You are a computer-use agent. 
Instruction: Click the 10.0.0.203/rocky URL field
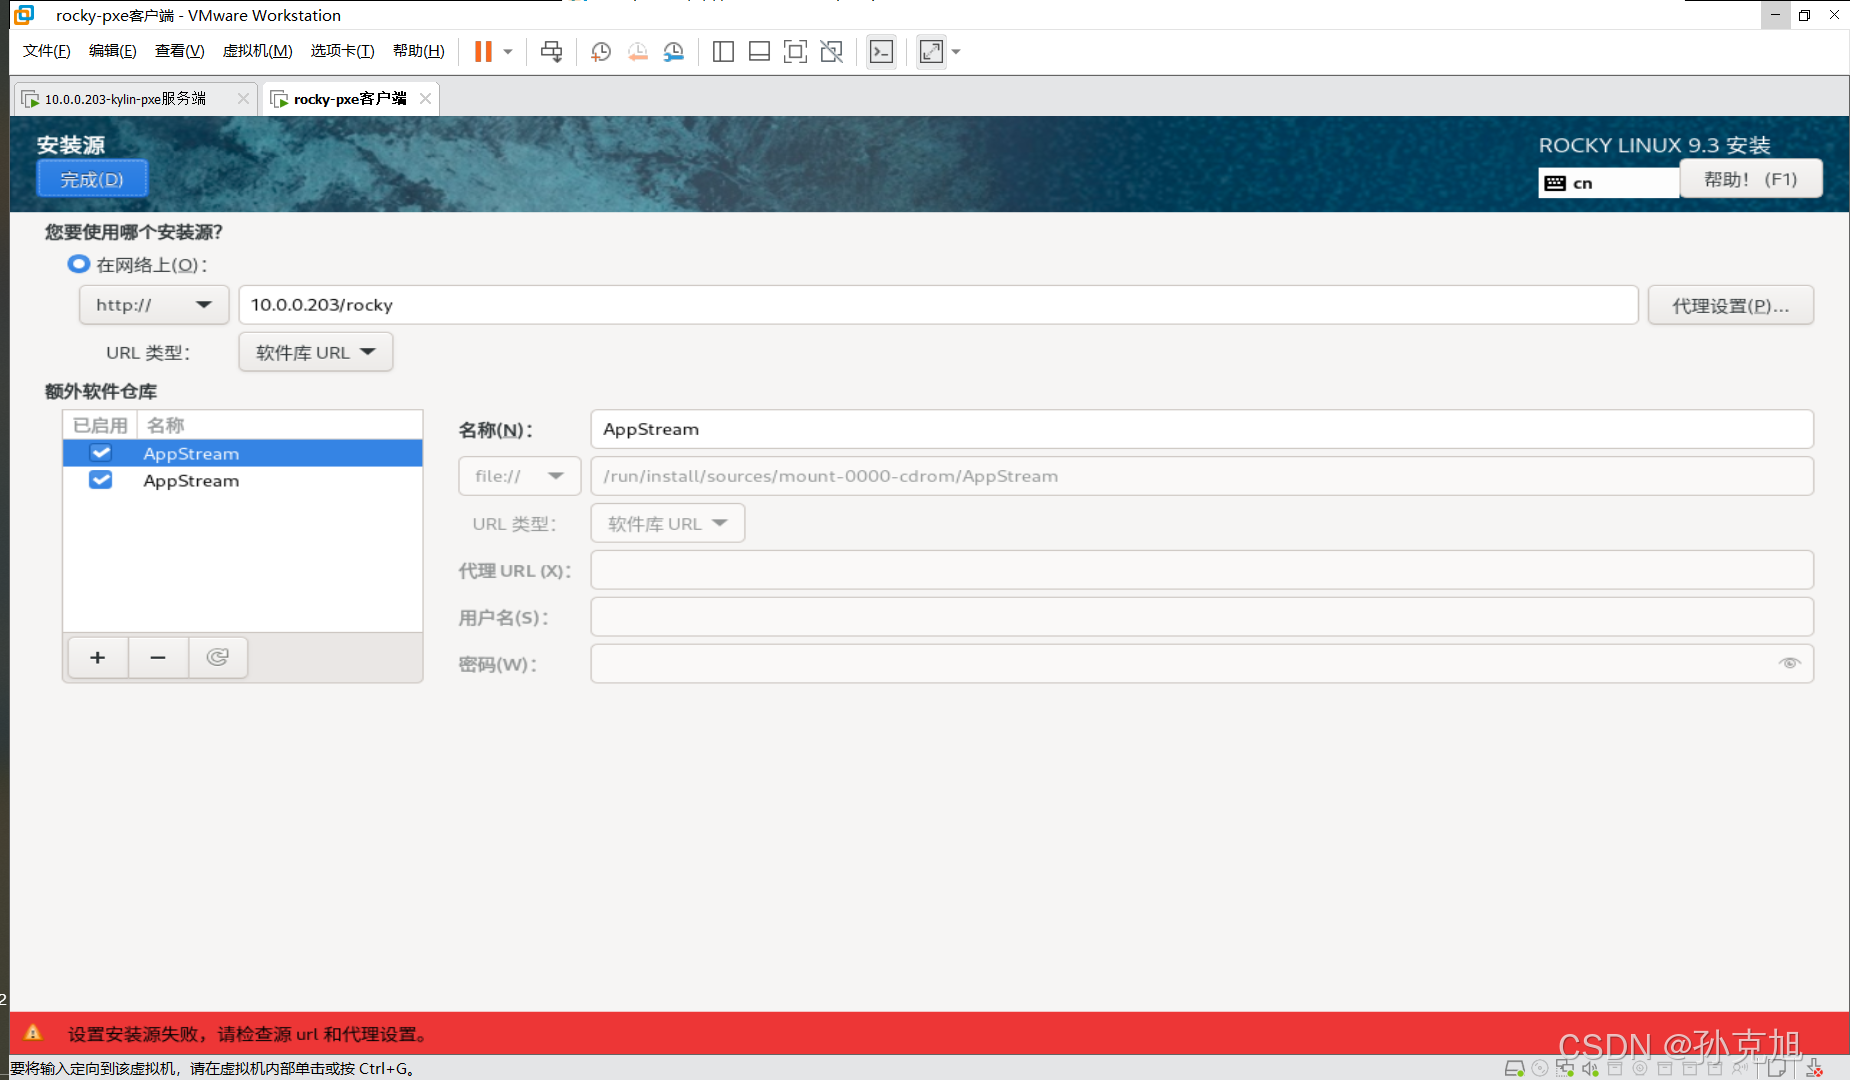point(938,305)
